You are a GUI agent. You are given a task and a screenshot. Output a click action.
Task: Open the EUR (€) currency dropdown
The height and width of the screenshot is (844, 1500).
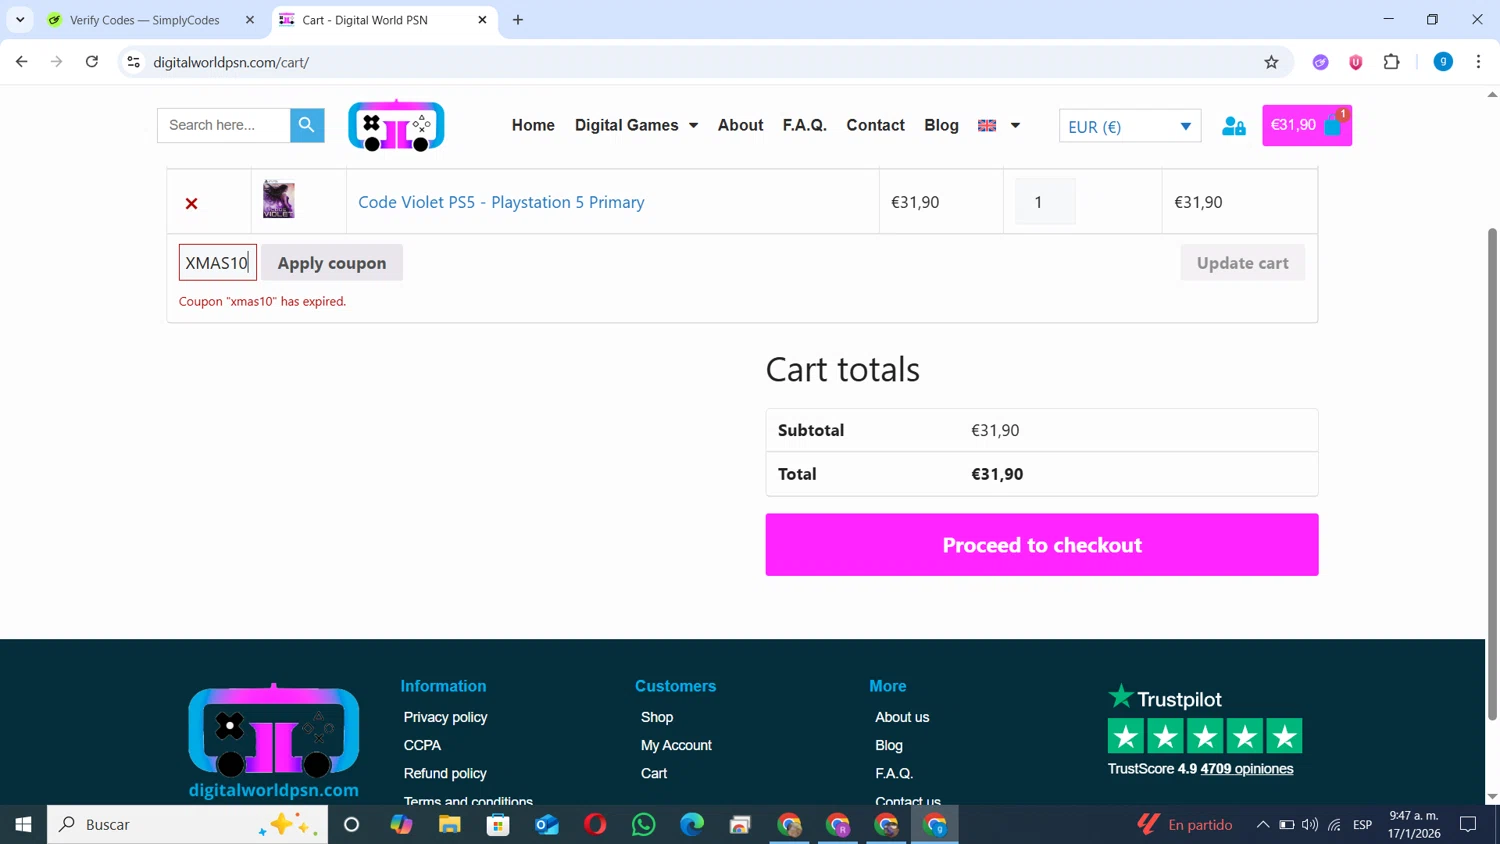1130,126
